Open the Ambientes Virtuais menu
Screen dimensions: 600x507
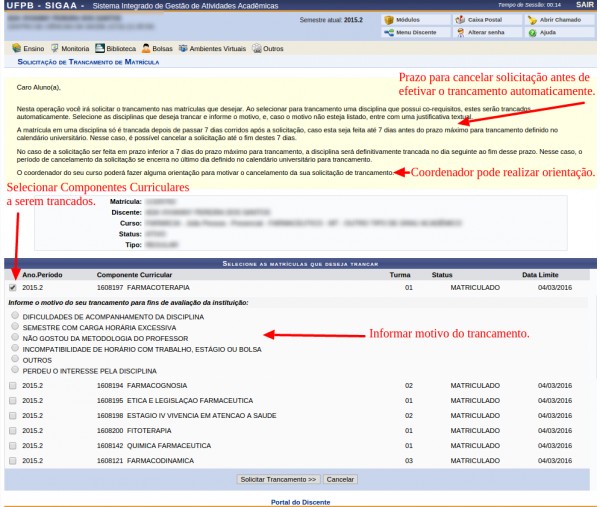[x=218, y=49]
